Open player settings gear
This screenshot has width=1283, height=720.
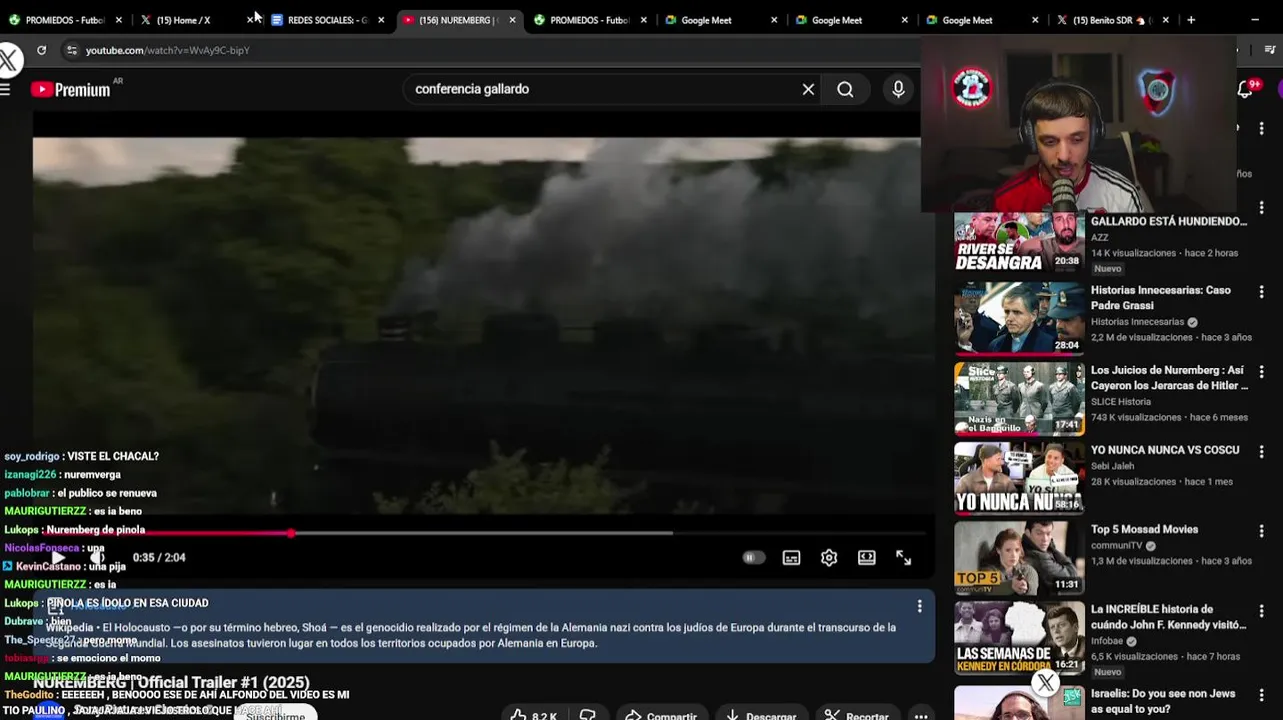tap(829, 558)
